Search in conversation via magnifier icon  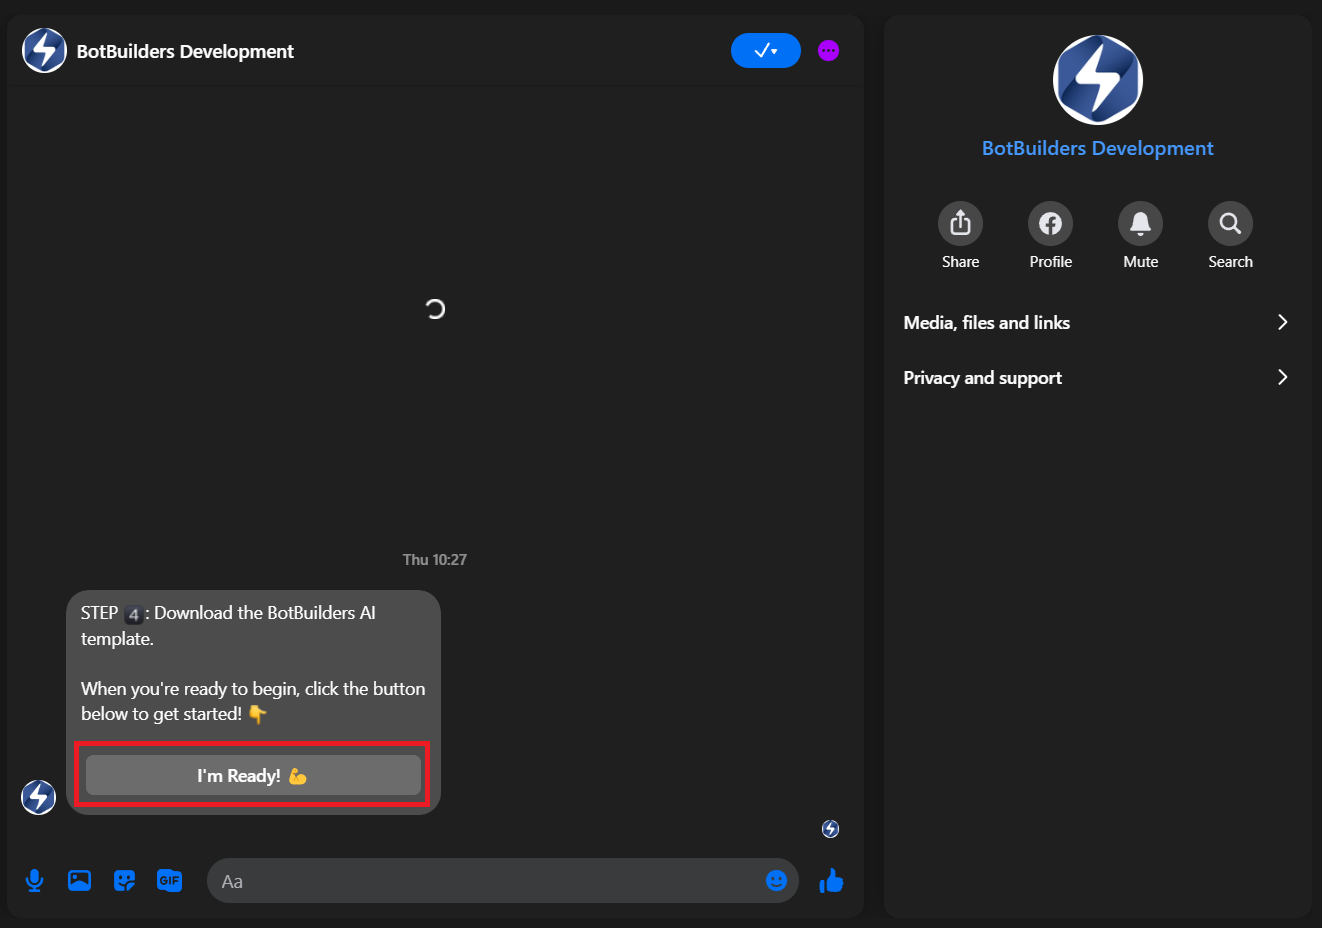(x=1230, y=223)
